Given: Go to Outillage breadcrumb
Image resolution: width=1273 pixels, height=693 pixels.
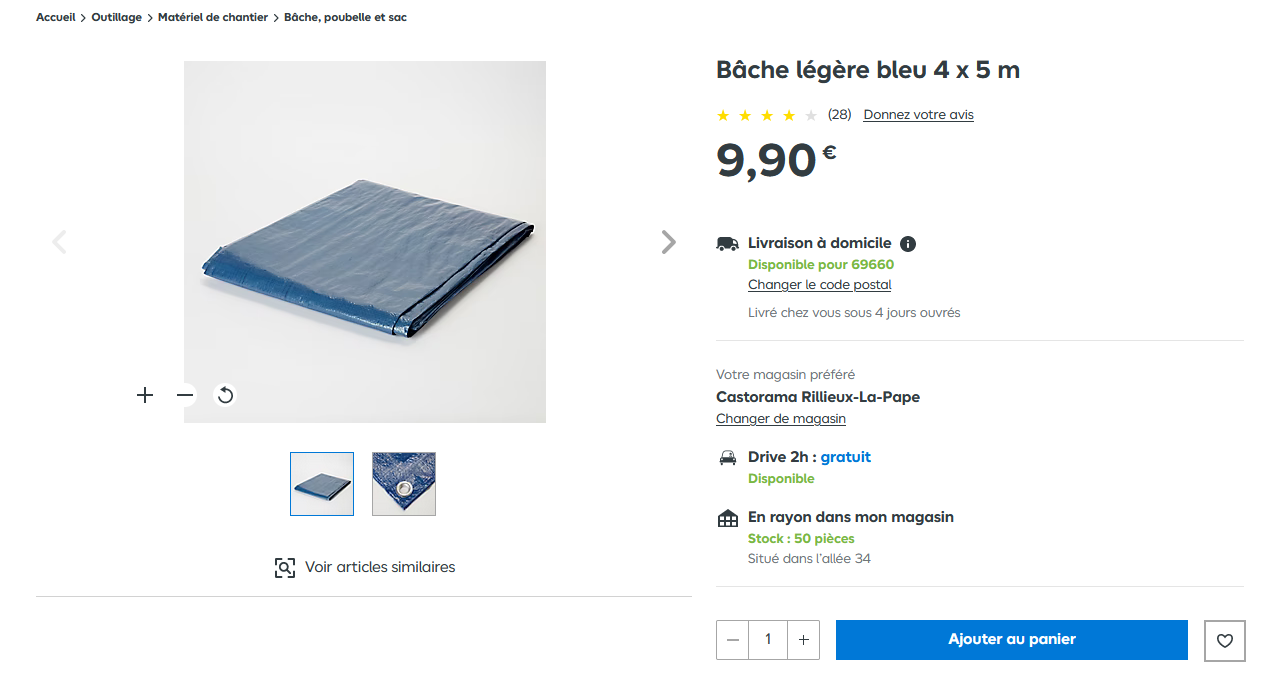Looking at the screenshot, I should [117, 17].
